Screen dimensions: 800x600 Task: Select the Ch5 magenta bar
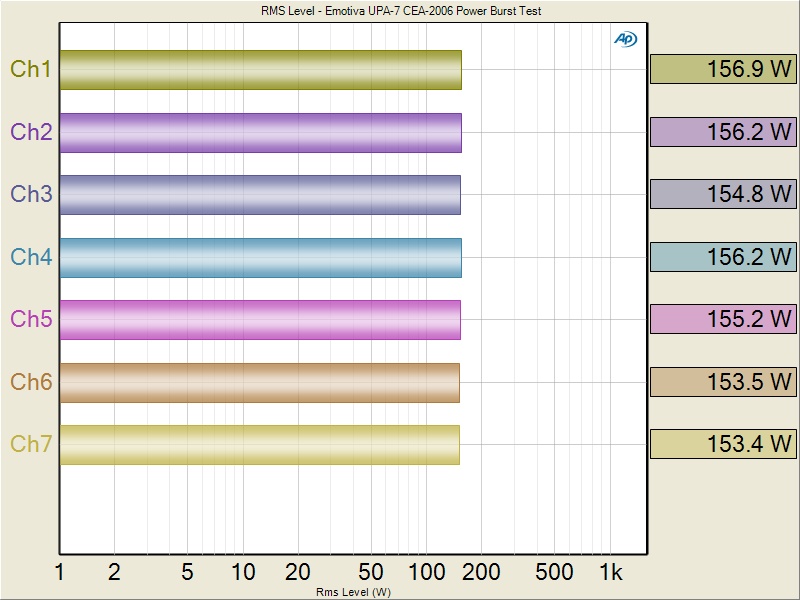click(260, 319)
